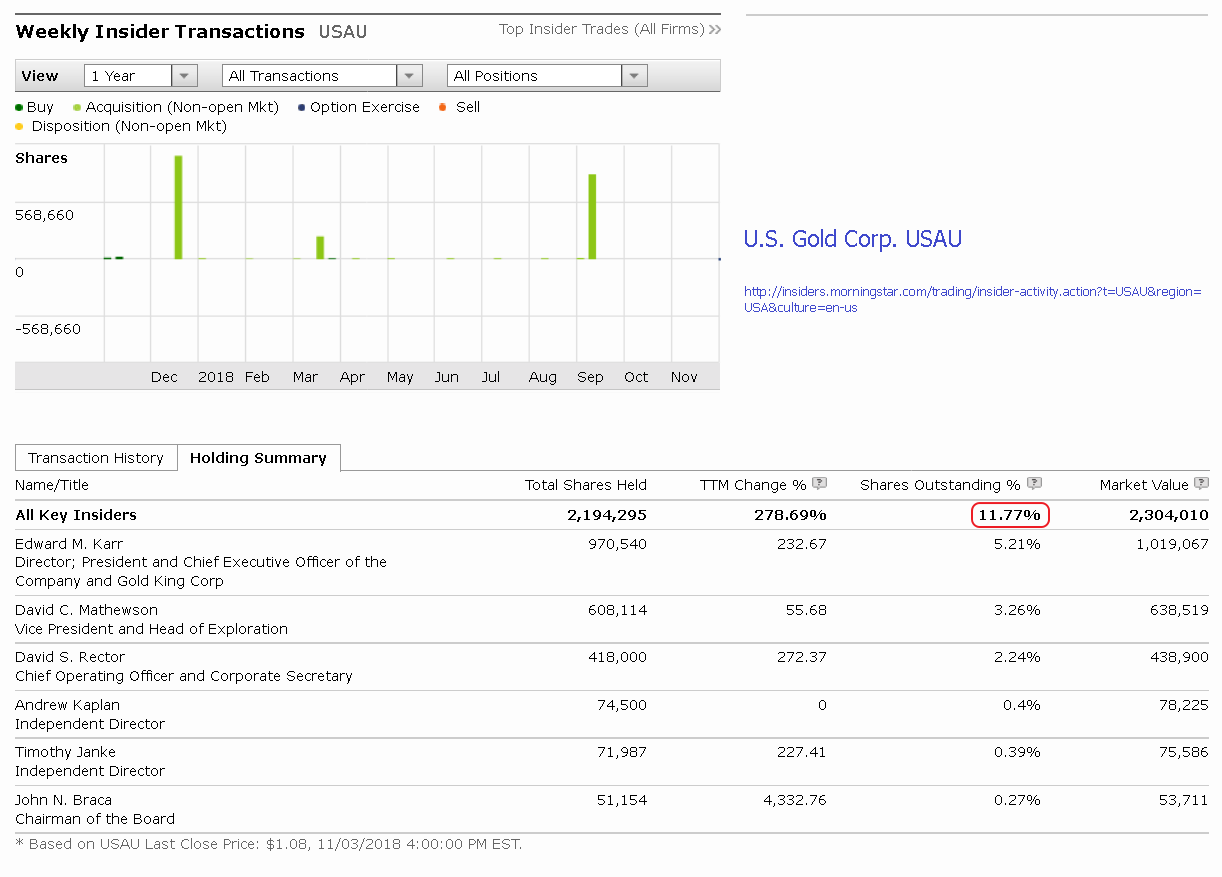Click the double-chevron icon beside Top Insider Trades
Viewport: 1222px width, 877px height.
click(x=715, y=30)
